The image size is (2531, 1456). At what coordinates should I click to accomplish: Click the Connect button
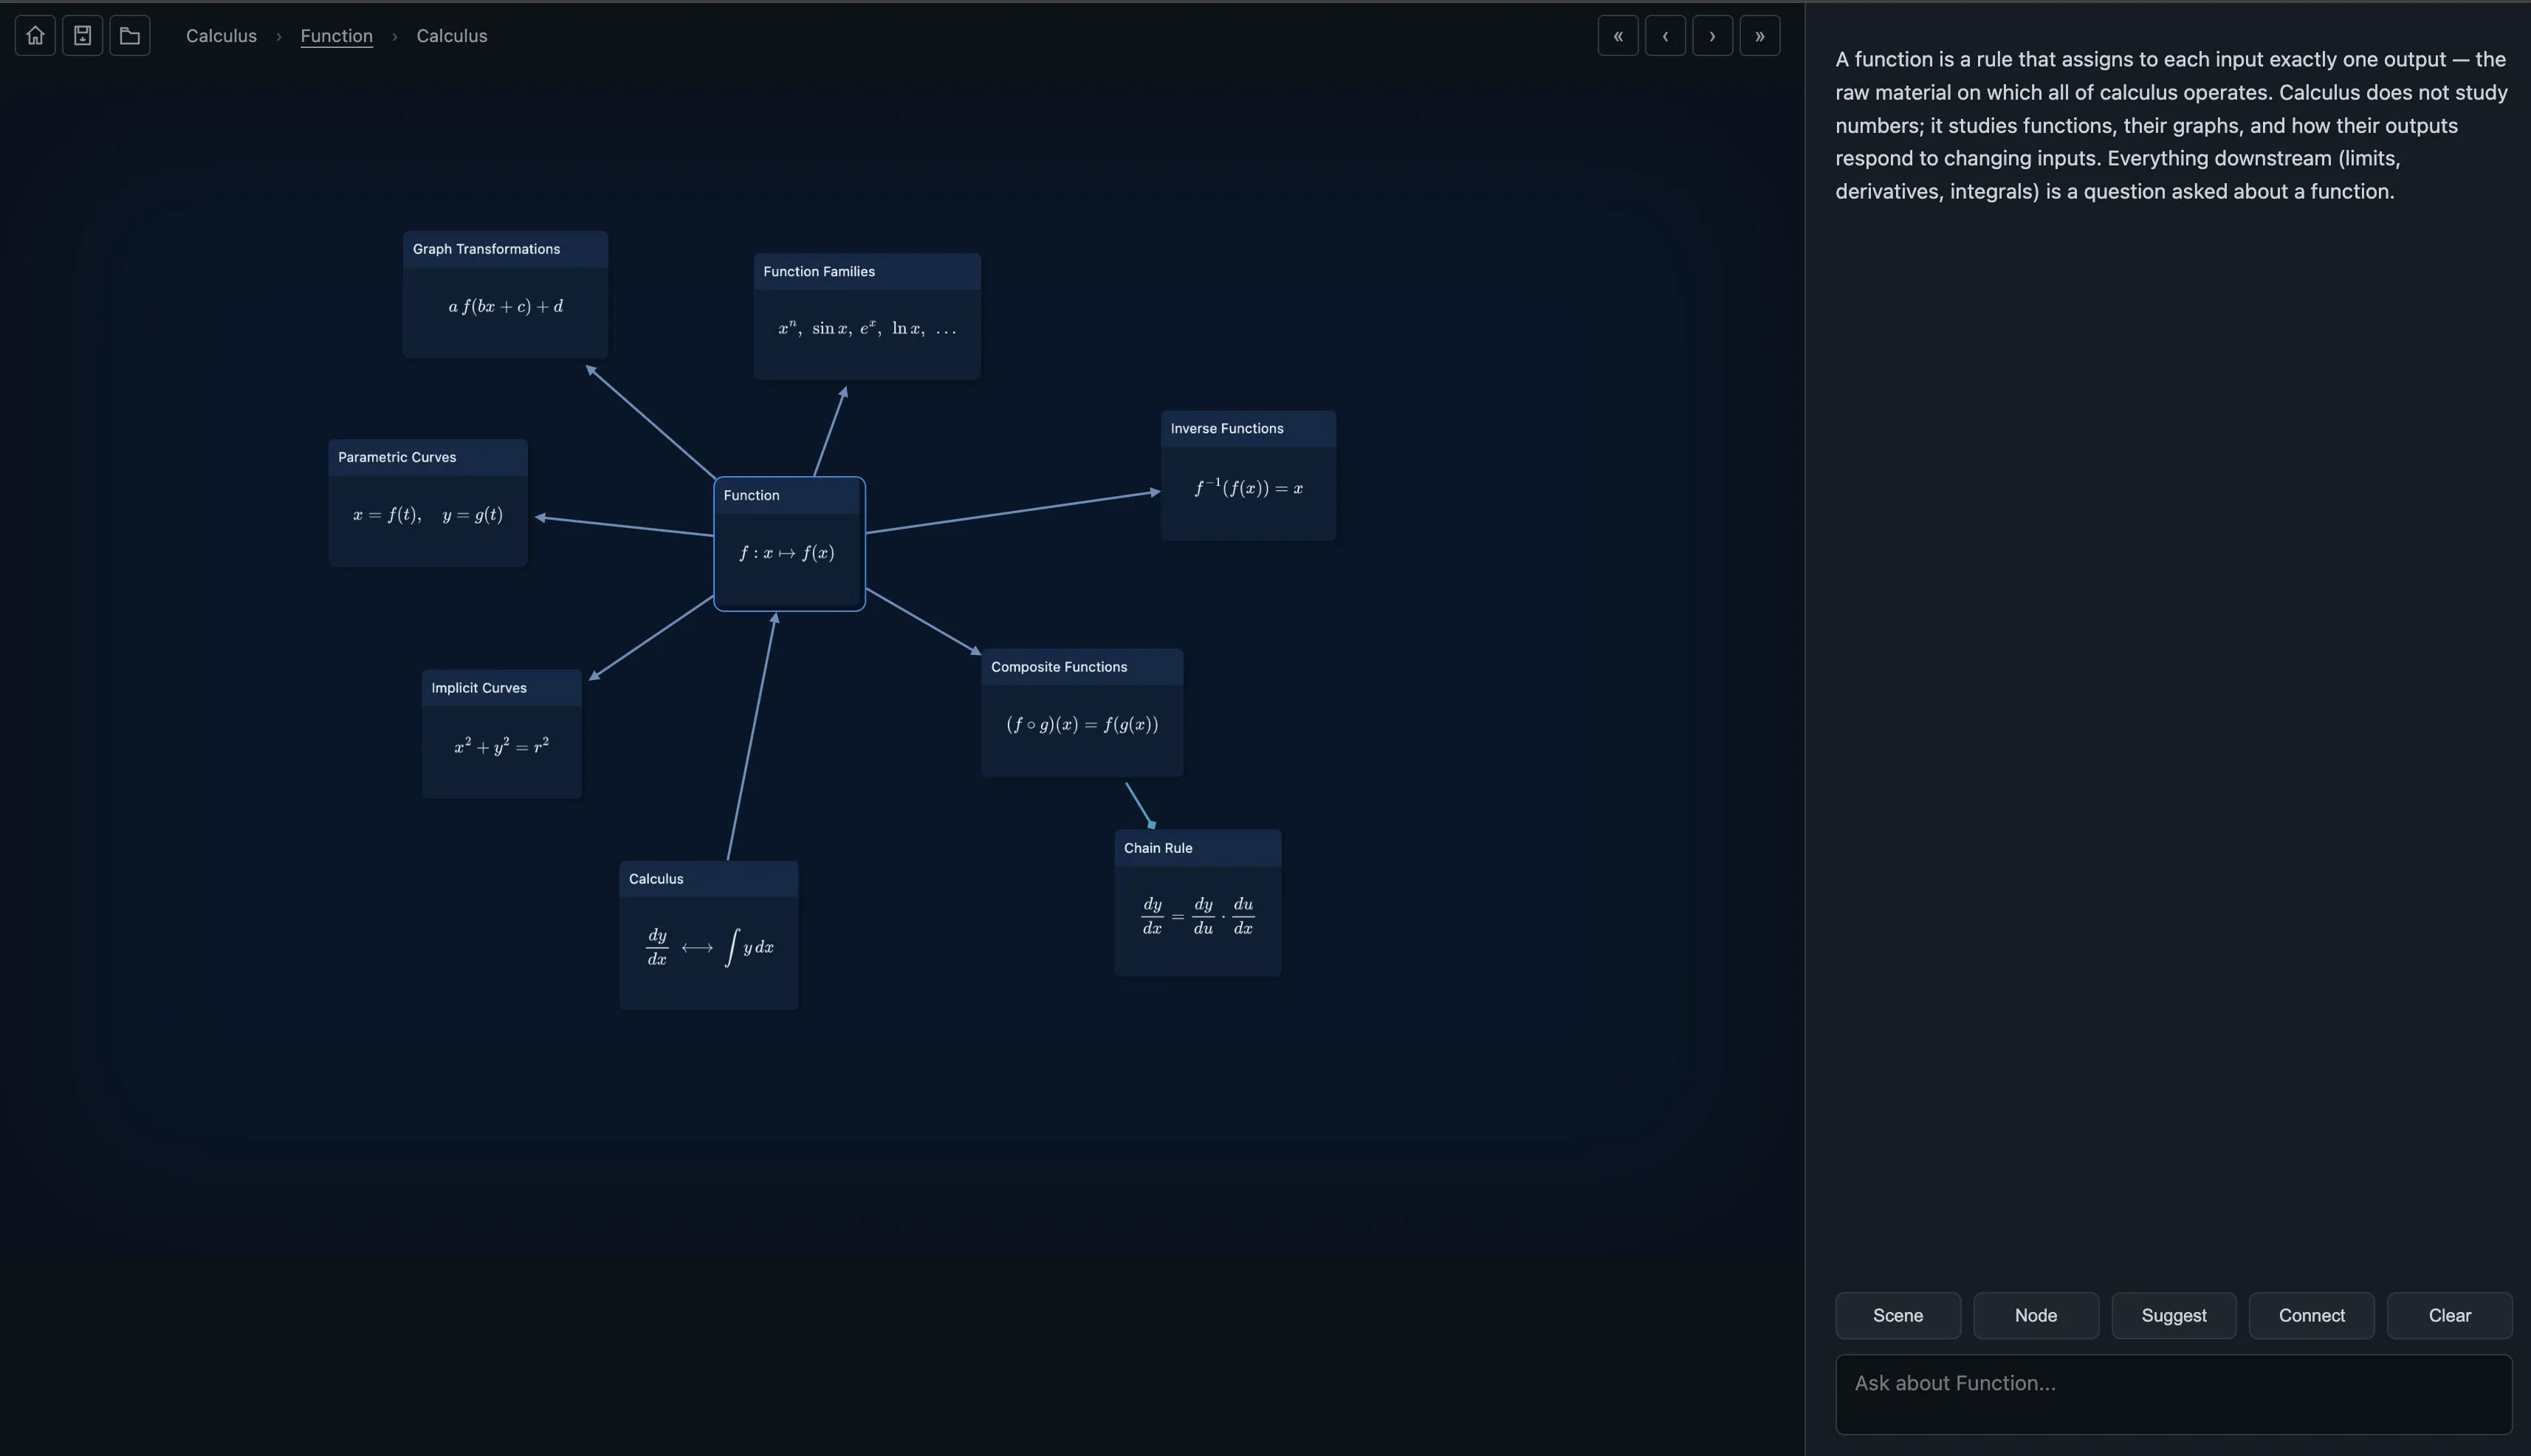click(x=2312, y=1316)
